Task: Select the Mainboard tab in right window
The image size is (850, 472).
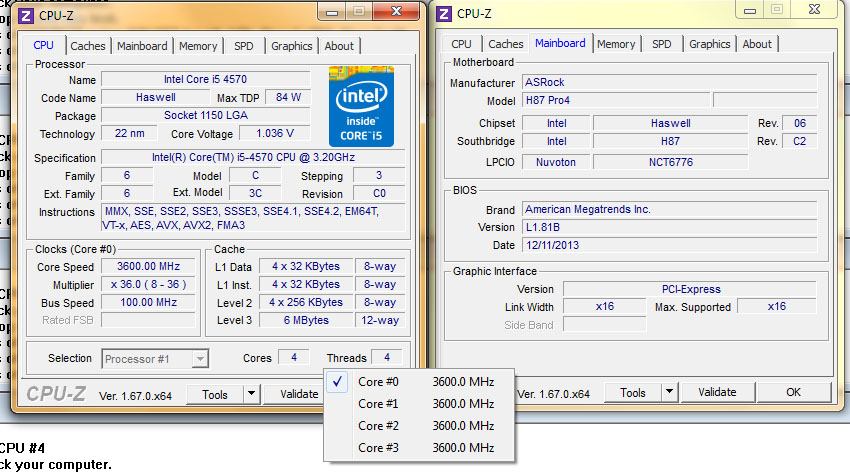Action: point(560,43)
